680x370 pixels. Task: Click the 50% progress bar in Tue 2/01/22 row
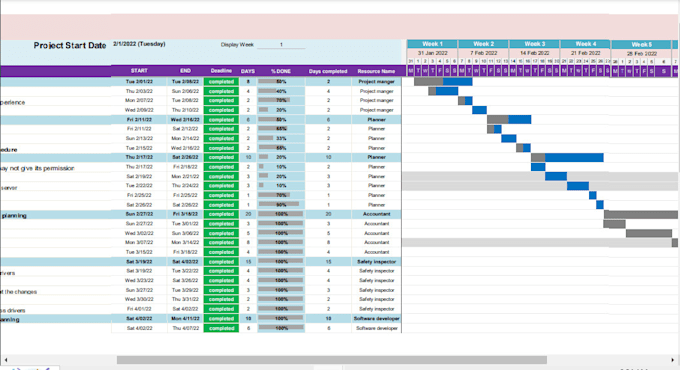tap(281, 82)
